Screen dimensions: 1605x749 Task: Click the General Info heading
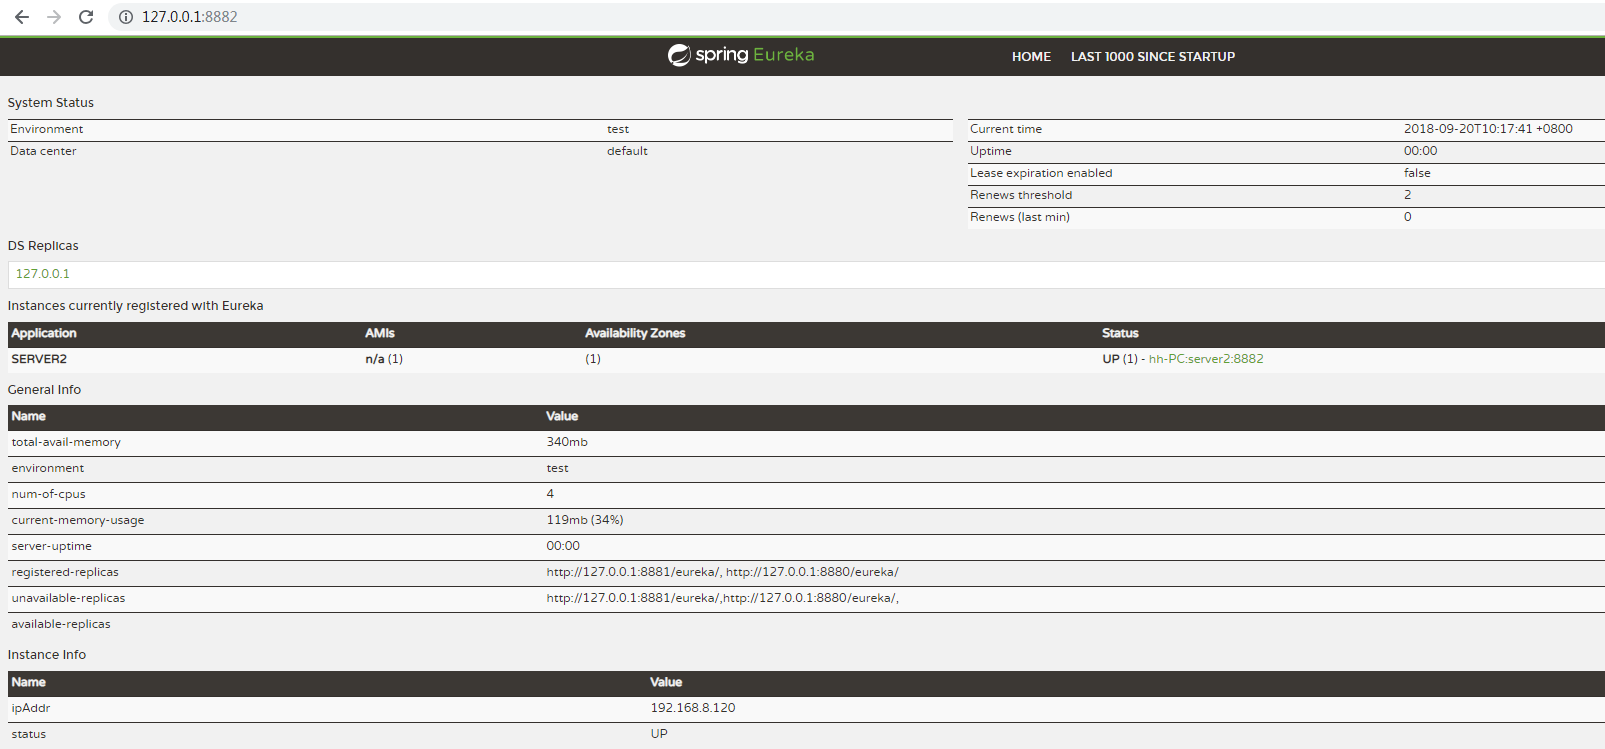click(44, 390)
